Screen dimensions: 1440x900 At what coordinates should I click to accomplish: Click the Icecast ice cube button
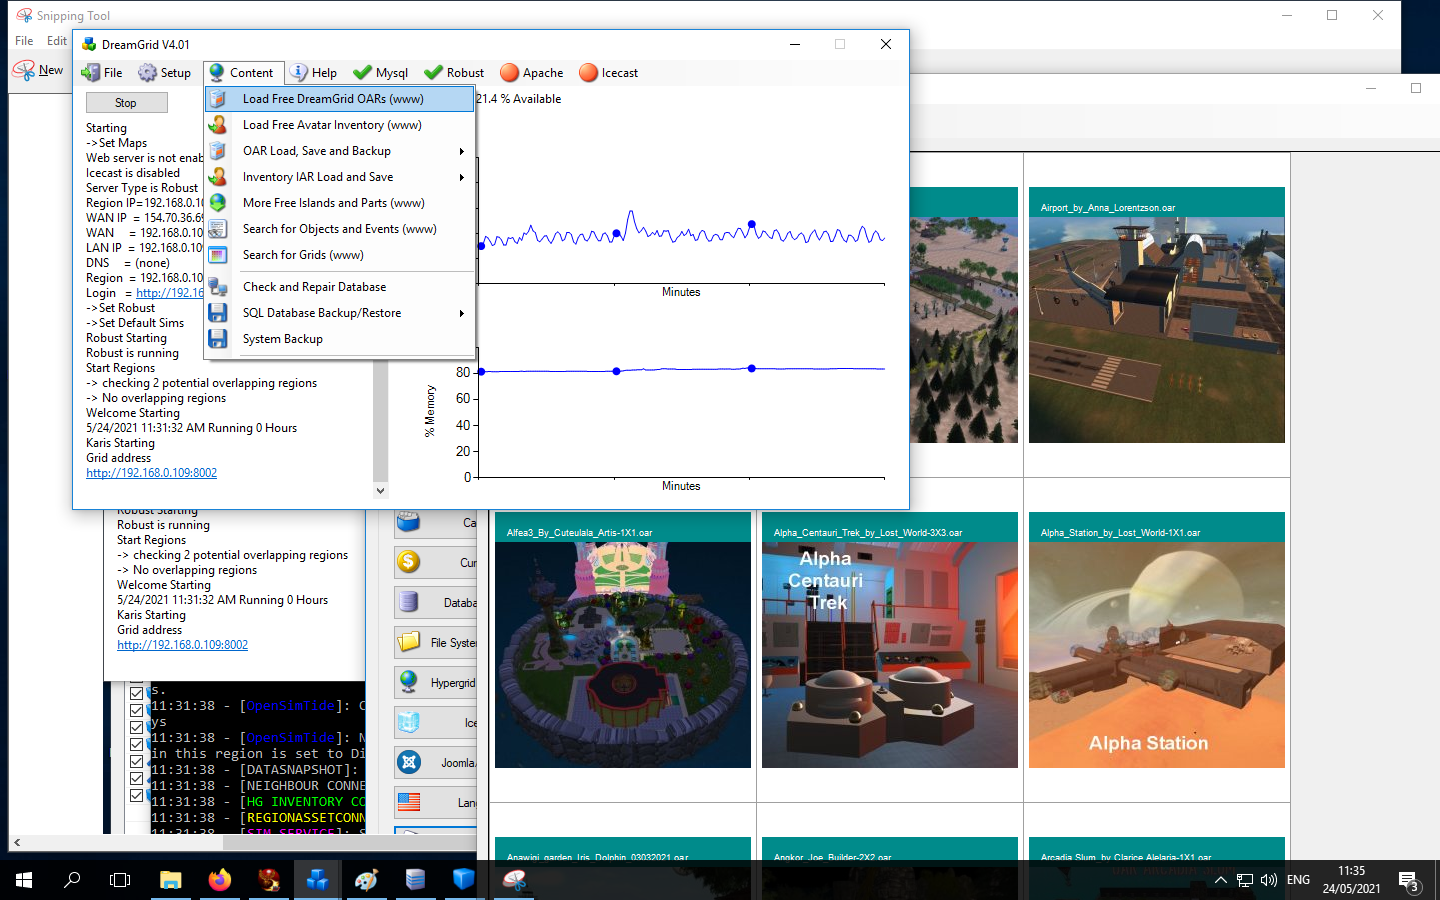[x=435, y=722]
